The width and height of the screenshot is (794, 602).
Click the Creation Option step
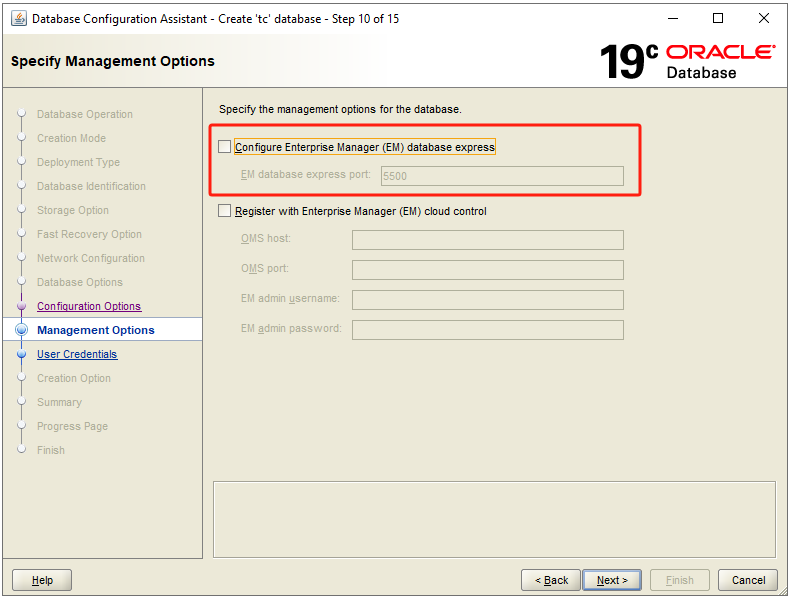pos(73,378)
